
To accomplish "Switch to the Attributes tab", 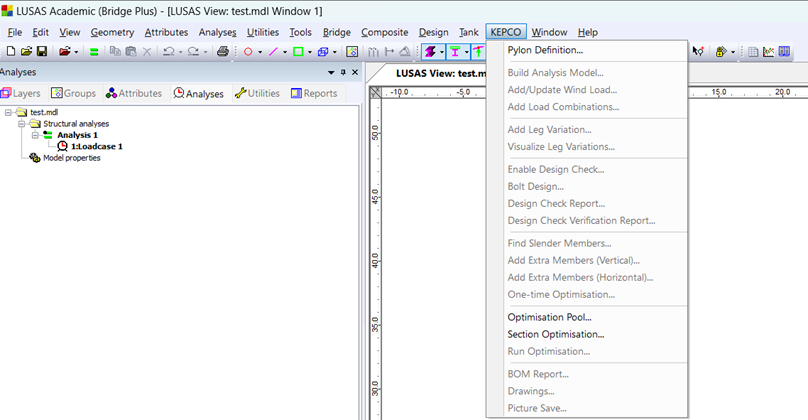I will tap(133, 93).
